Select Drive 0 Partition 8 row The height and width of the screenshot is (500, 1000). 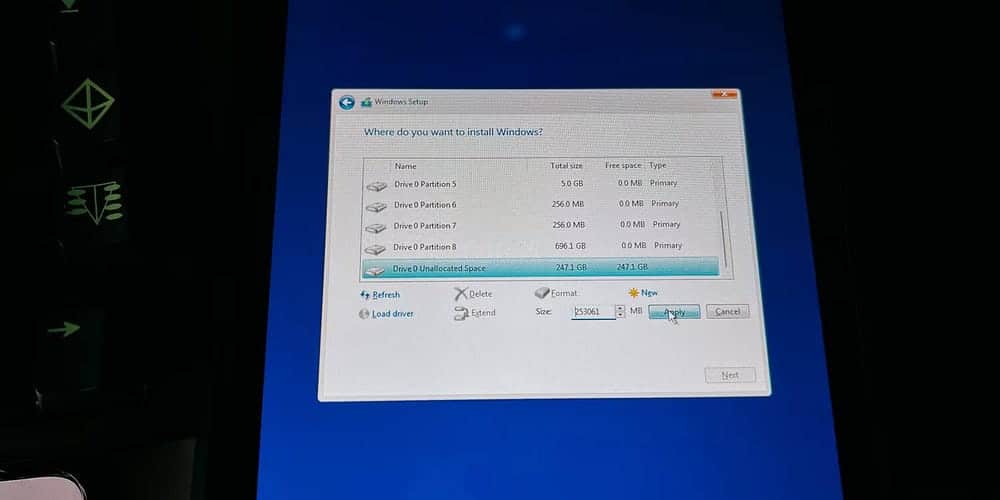pyautogui.click(x=542, y=246)
